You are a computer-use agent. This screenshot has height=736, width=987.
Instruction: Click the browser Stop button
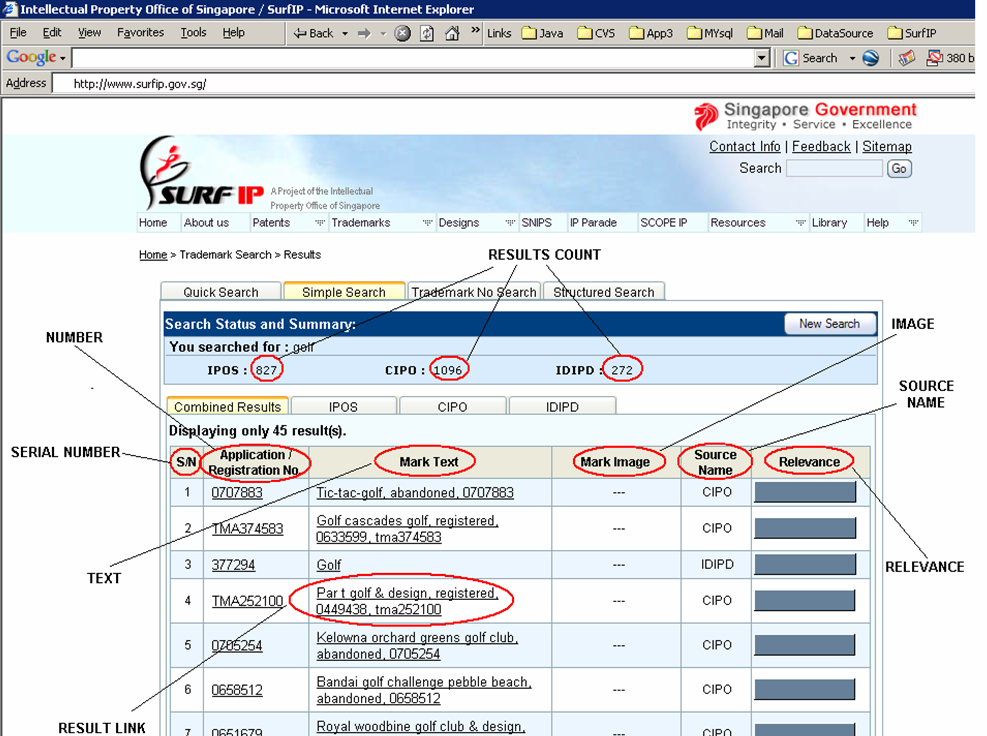point(402,33)
